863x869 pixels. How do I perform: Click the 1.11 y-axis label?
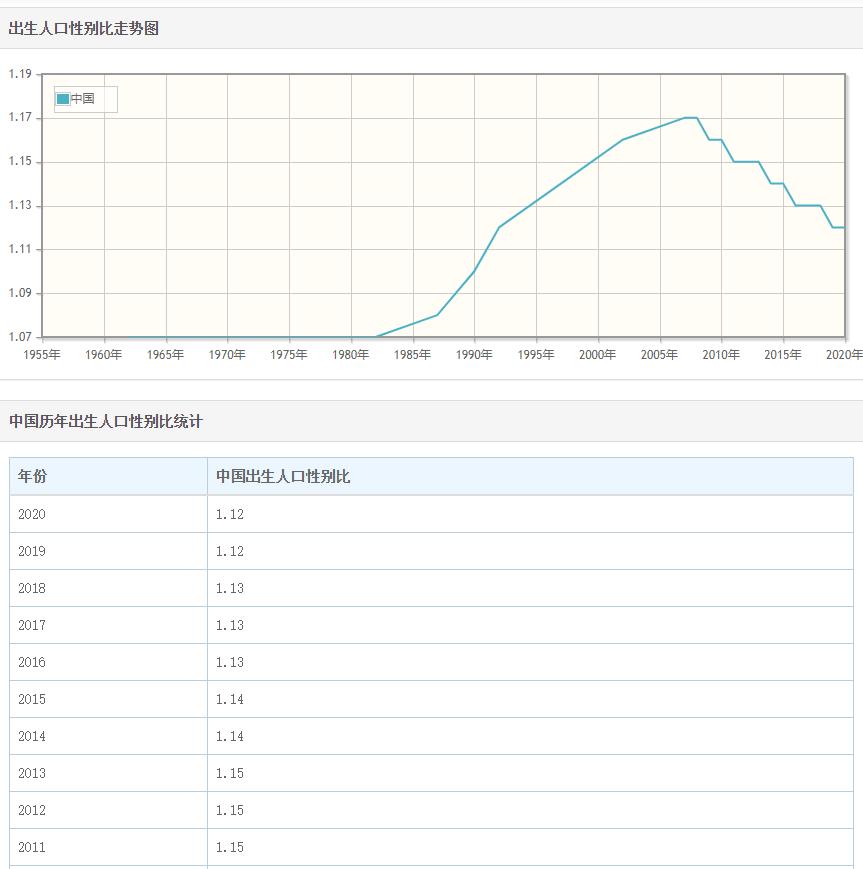click(20, 249)
